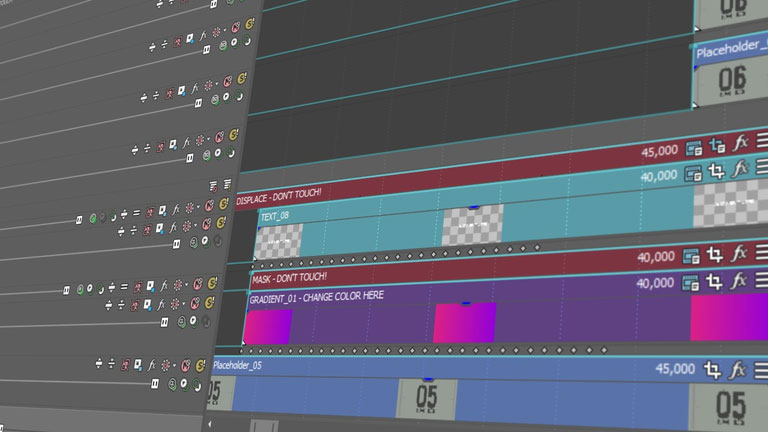Viewport: 768px width, 432px height.
Task: Select the 'DISPLACE - DON'T TOUCH!' event label
Action: pyautogui.click(x=279, y=196)
